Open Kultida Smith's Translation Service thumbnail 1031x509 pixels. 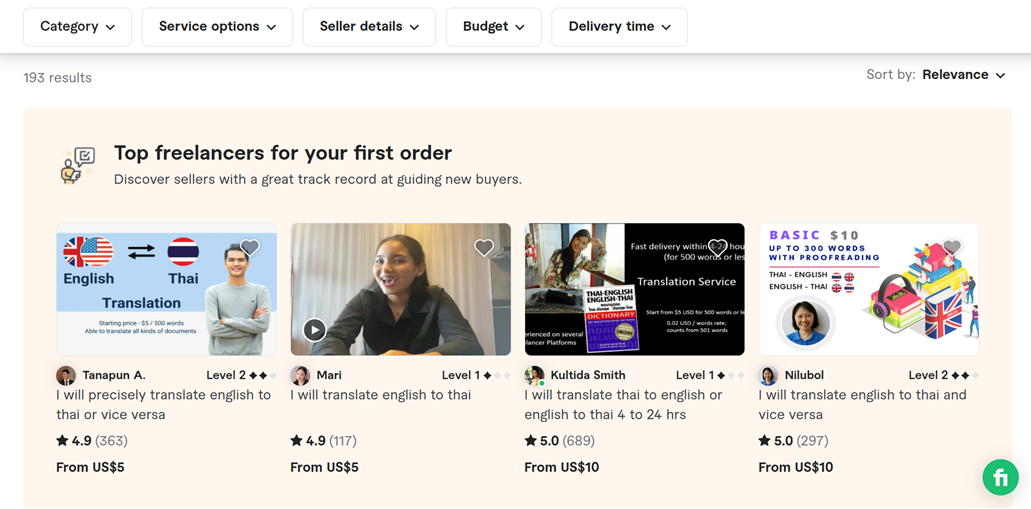coord(635,289)
